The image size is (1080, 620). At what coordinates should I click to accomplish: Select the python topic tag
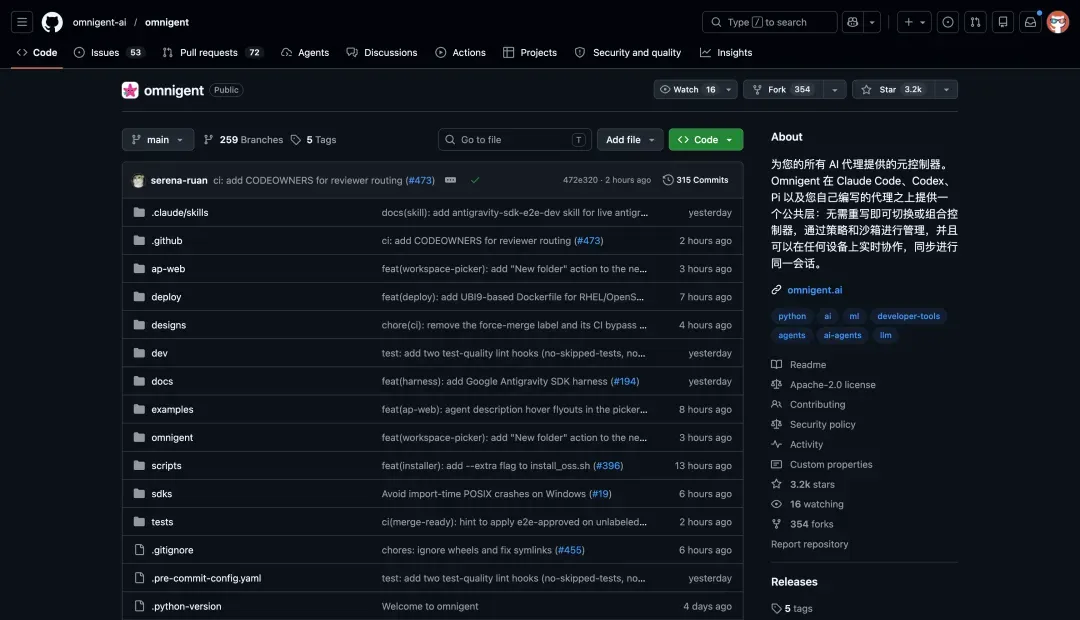[x=792, y=316]
